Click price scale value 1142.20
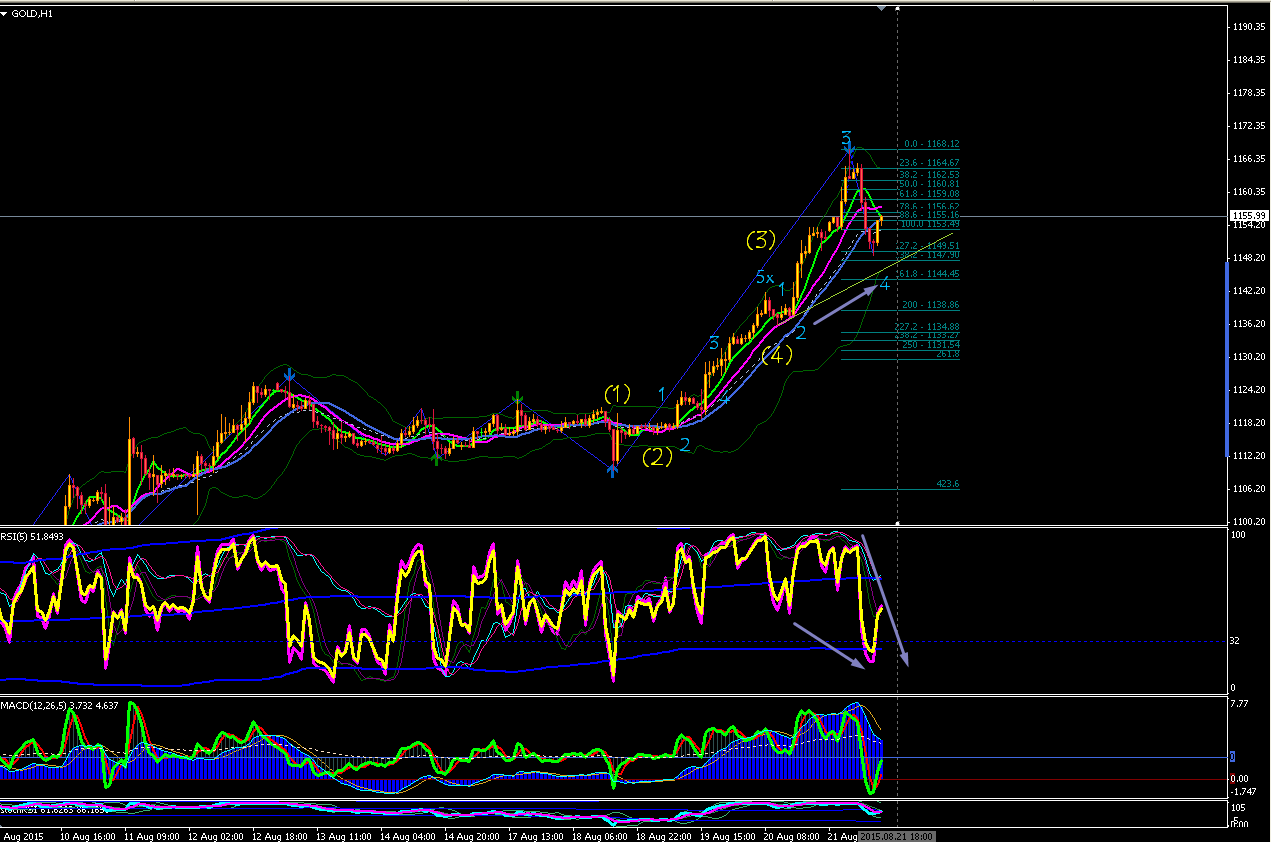This screenshot has width=1271, height=842. 1249,290
